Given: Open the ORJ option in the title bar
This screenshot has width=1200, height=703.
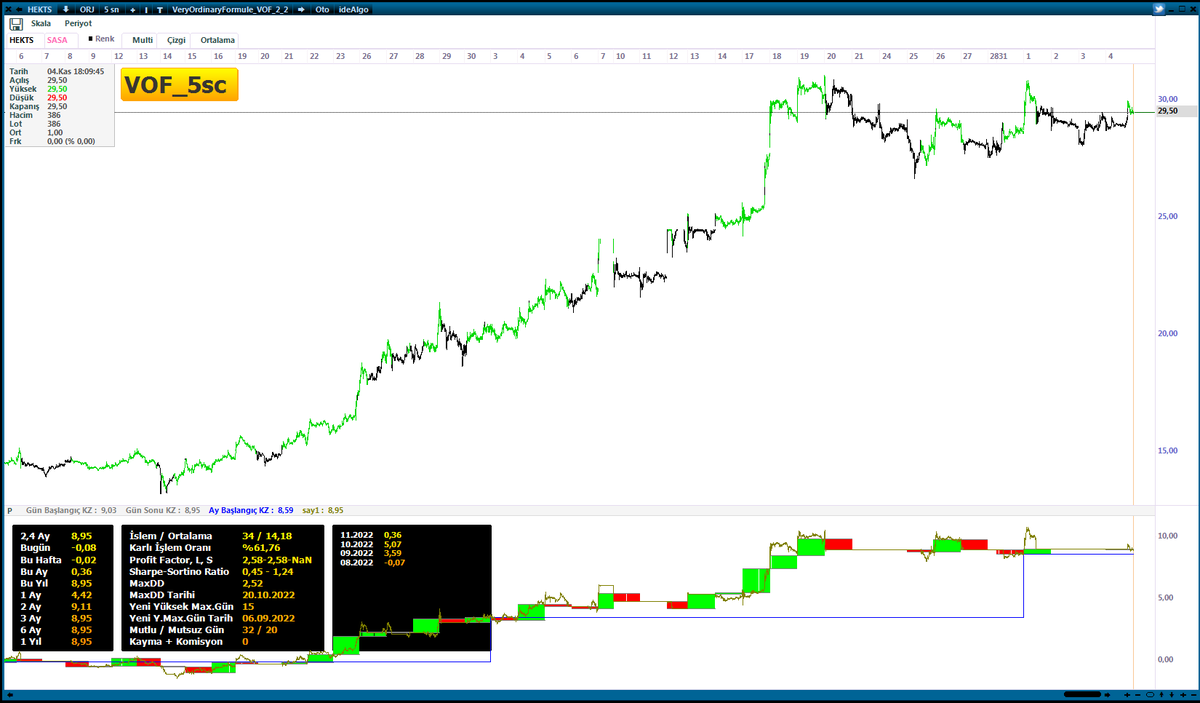Looking at the screenshot, I should 87,9.
